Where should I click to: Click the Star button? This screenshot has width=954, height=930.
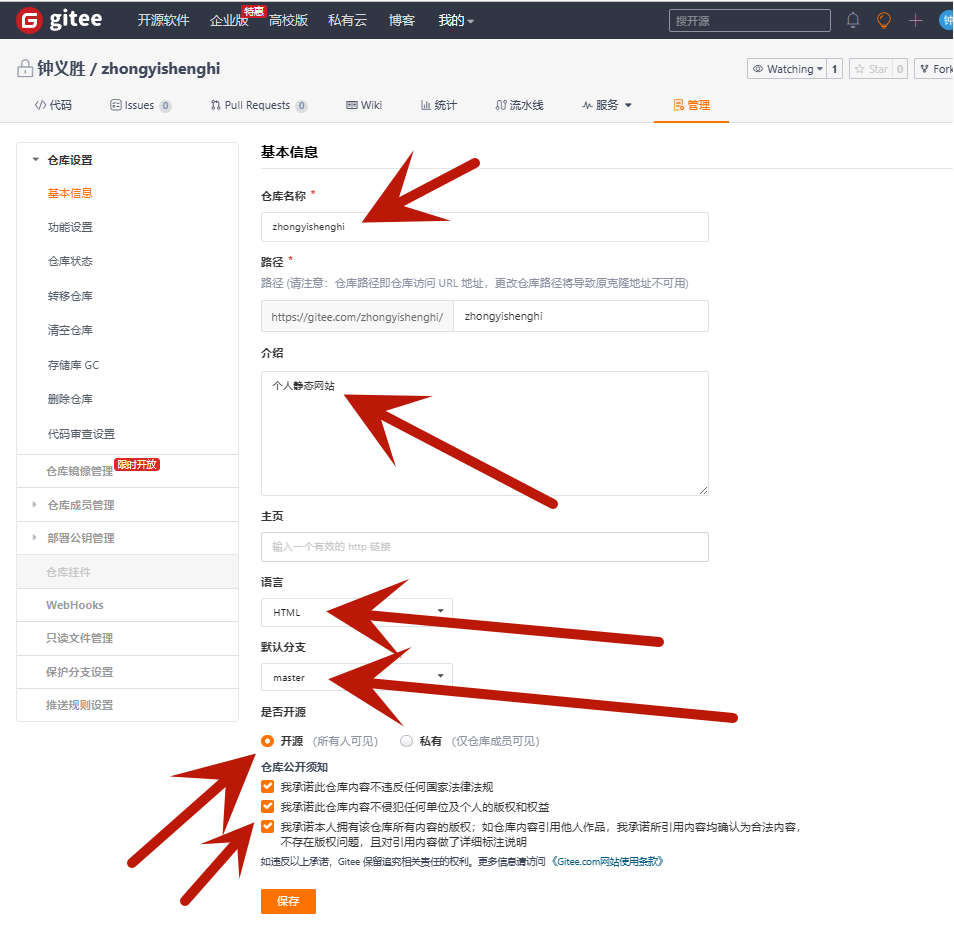pos(871,69)
